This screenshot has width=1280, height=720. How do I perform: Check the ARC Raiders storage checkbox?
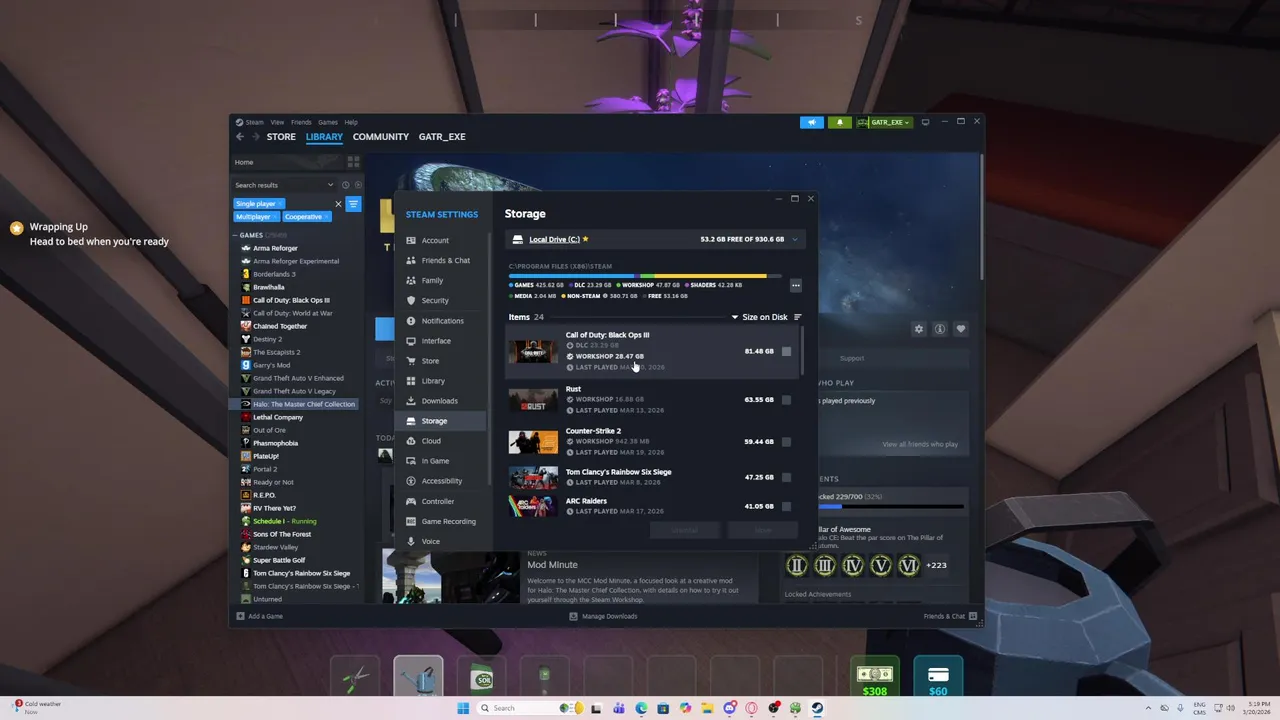(x=786, y=506)
